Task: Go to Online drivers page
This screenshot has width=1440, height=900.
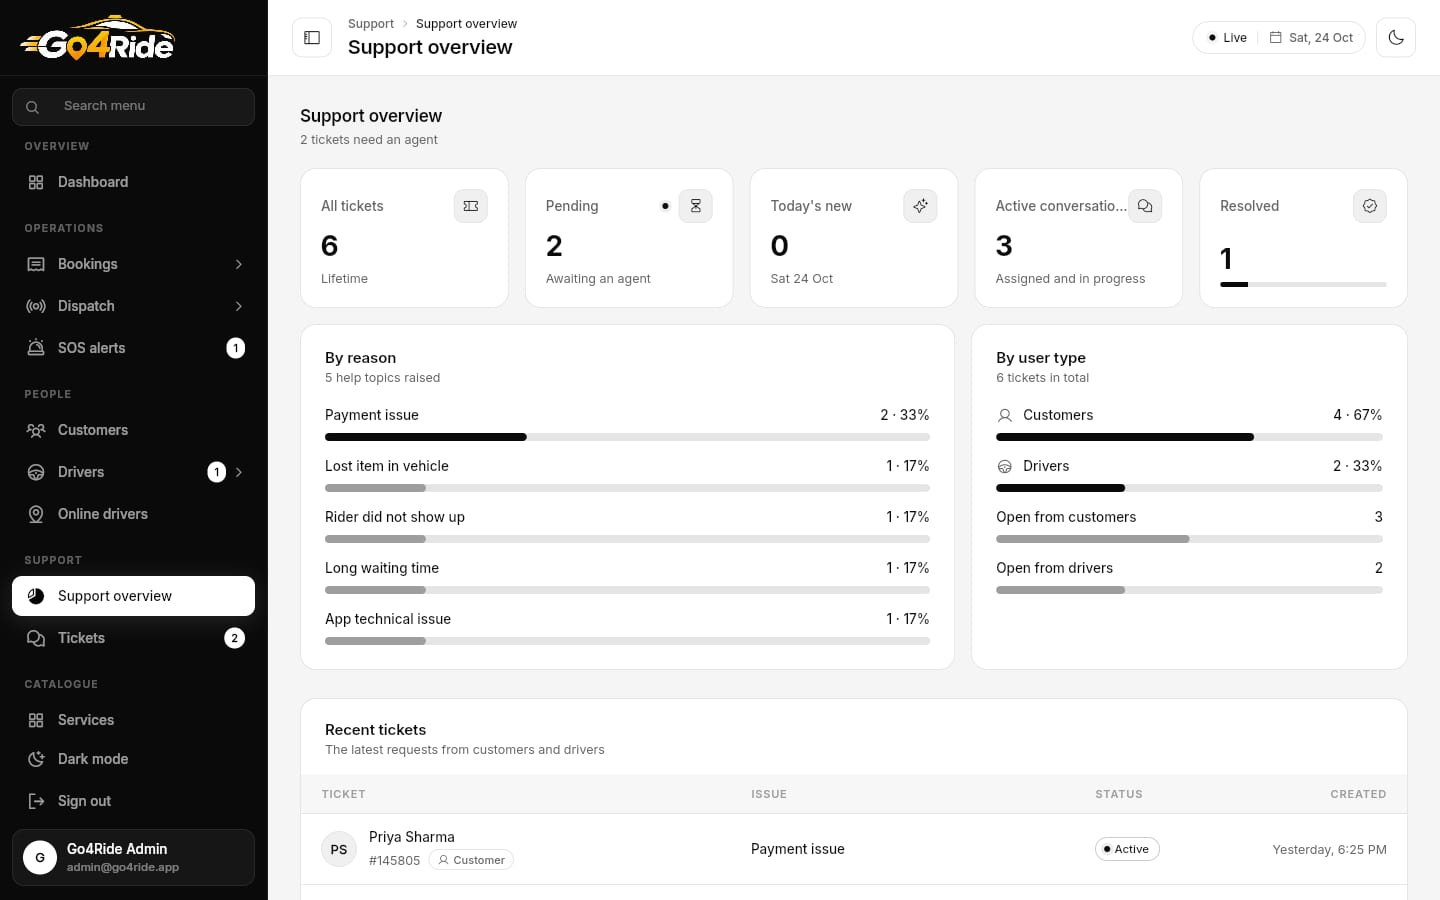Action: coord(133,514)
